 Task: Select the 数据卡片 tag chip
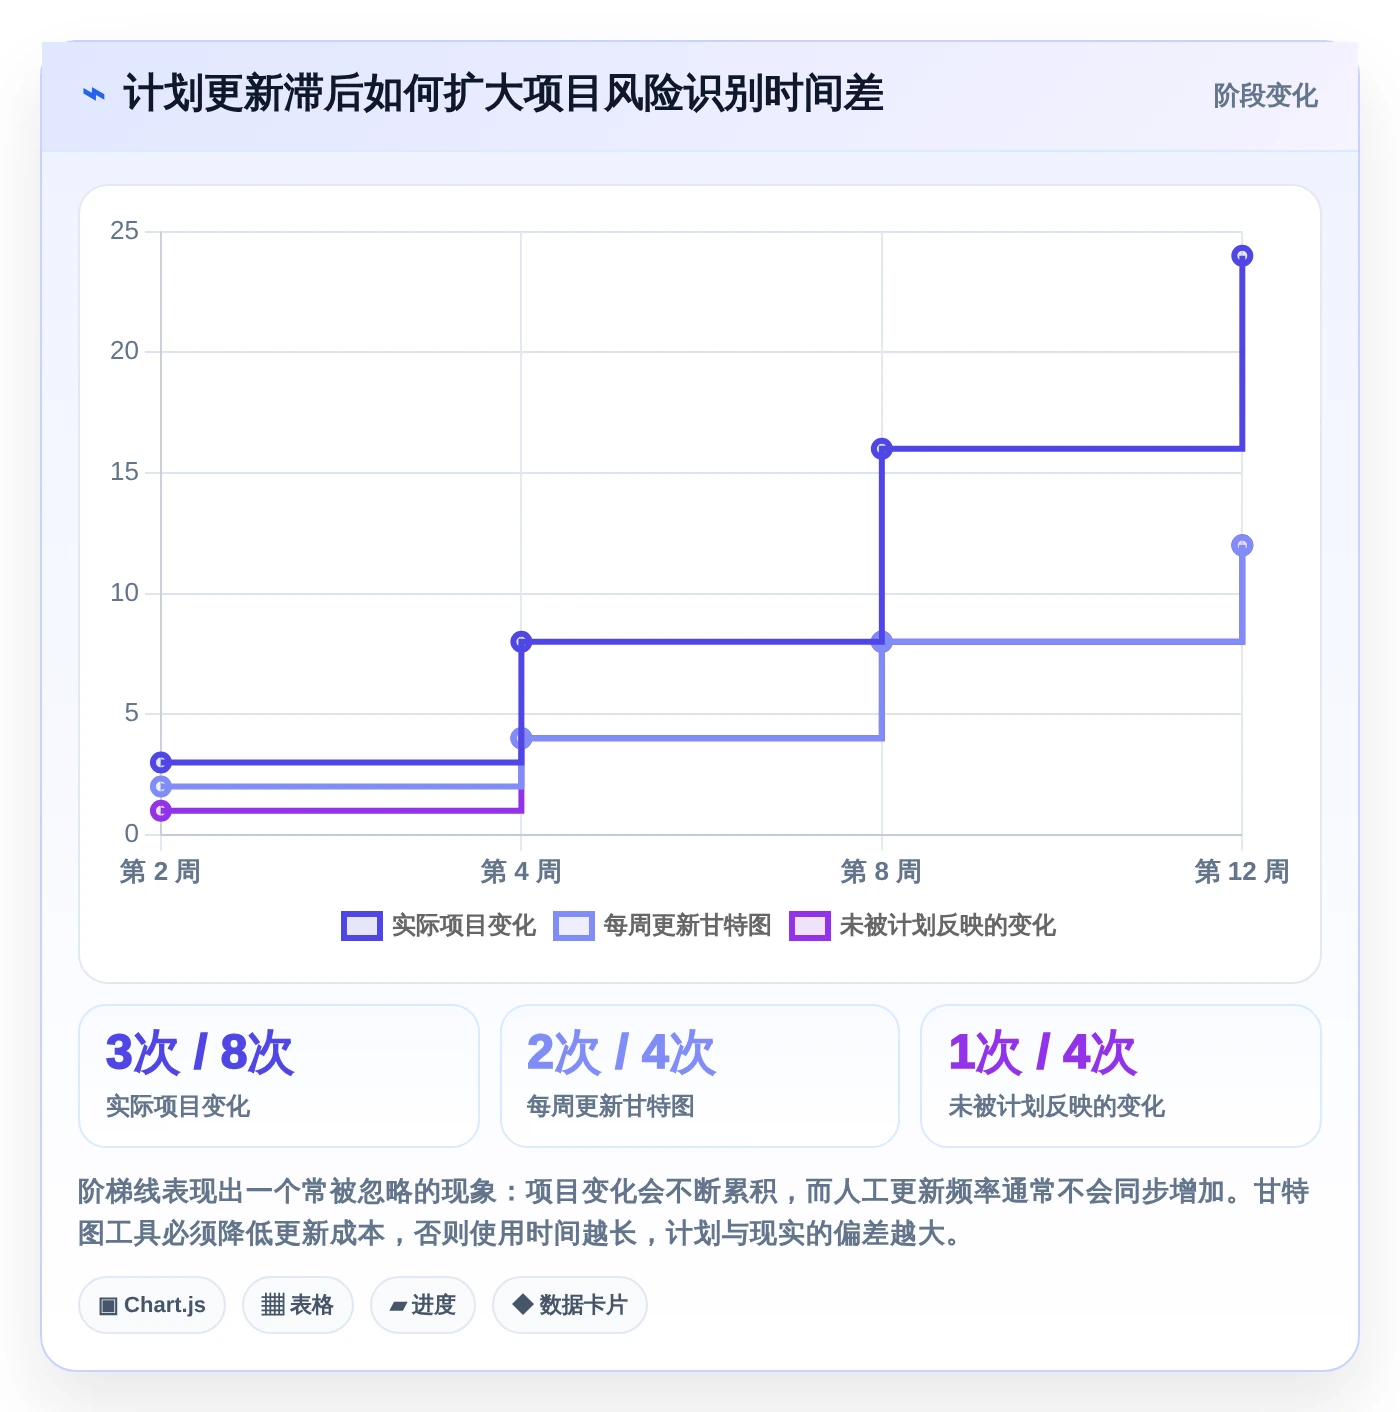(570, 1305)
